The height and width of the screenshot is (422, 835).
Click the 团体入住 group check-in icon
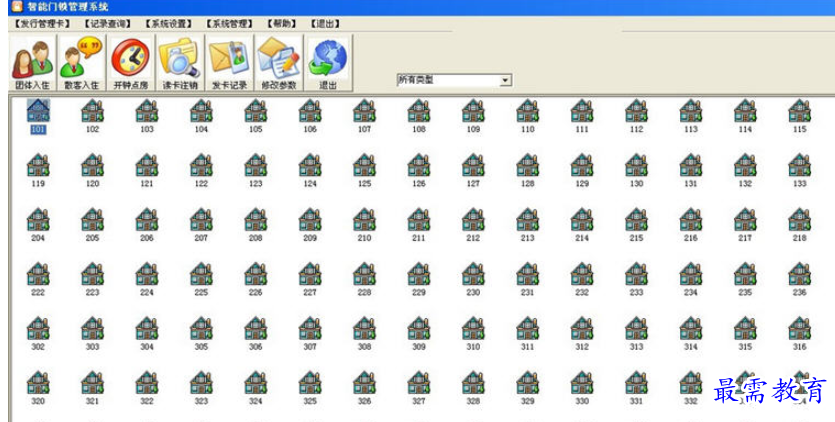point(32,63)
